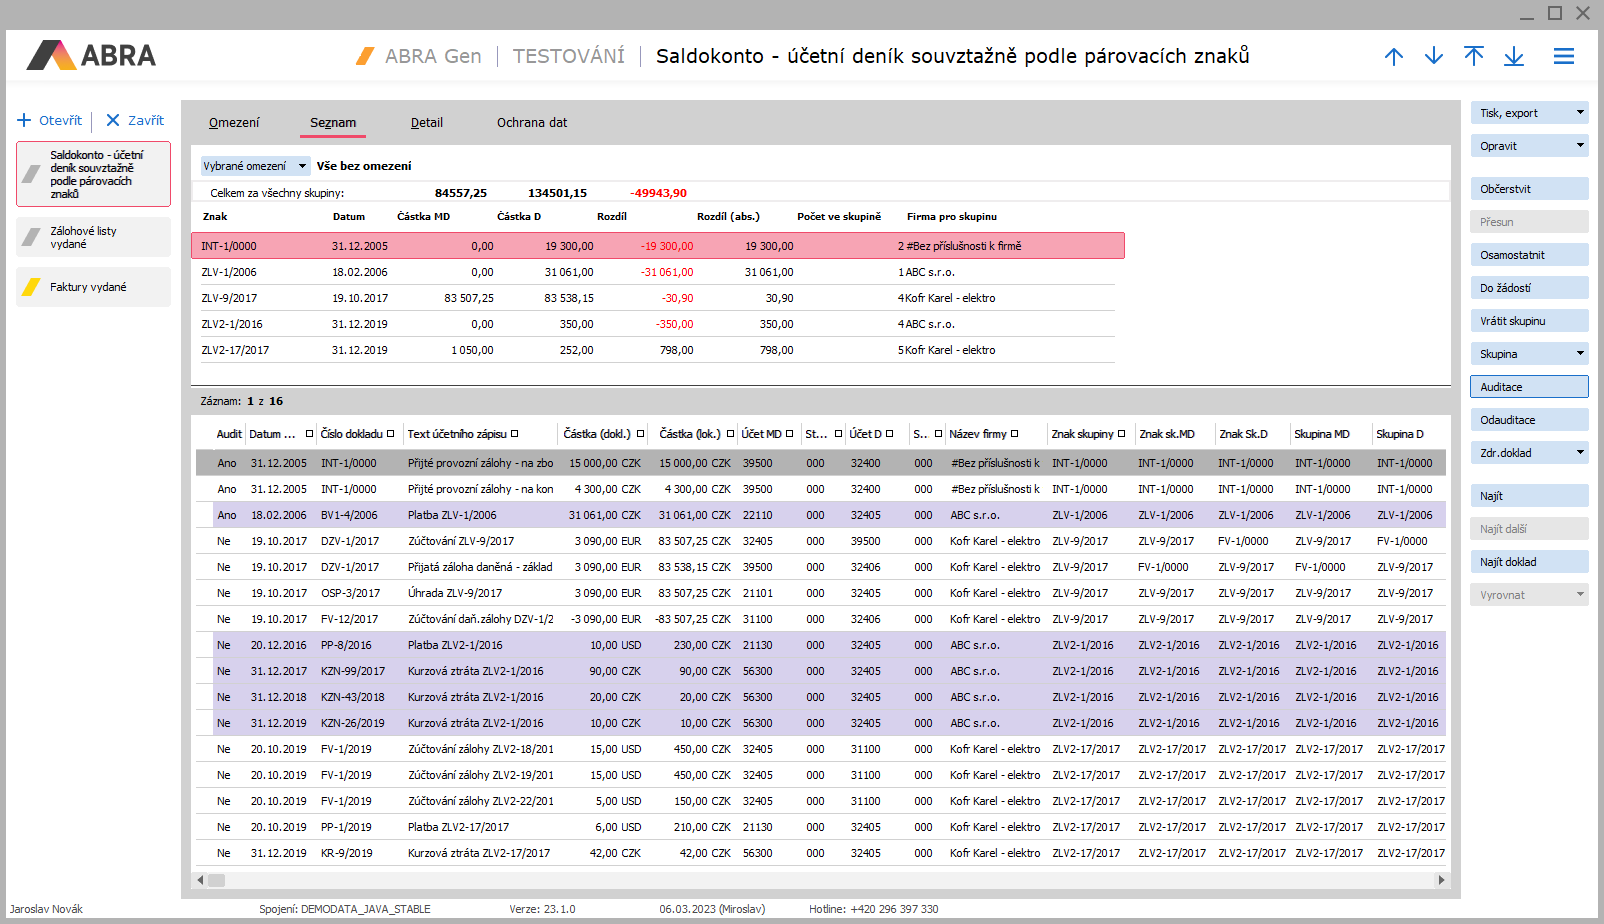This screenshot has width=1604, height=924.
Task: Click the Zavřít X icon
Action: 113,121
